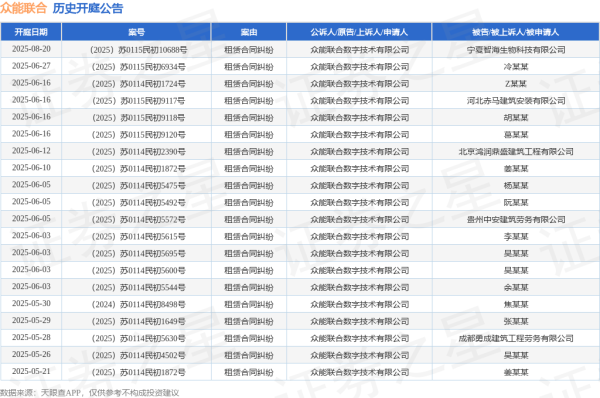Click defendant name 胡某某
600x398 pixels.
(516, 118)
